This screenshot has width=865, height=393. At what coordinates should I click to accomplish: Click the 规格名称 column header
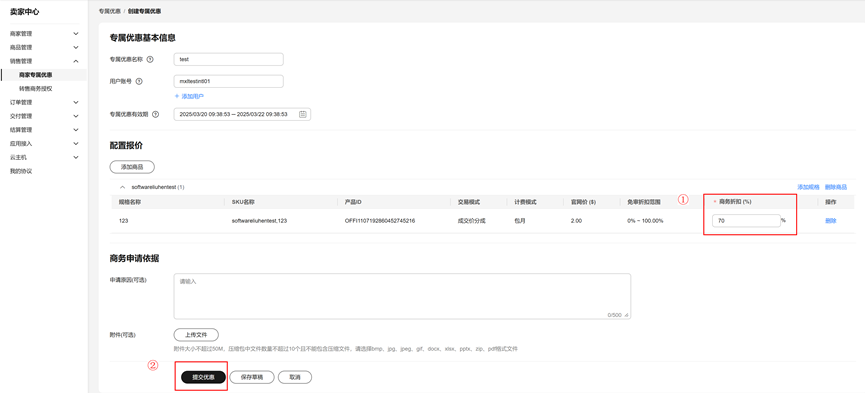pyautogui.click(x=130, y=202)
